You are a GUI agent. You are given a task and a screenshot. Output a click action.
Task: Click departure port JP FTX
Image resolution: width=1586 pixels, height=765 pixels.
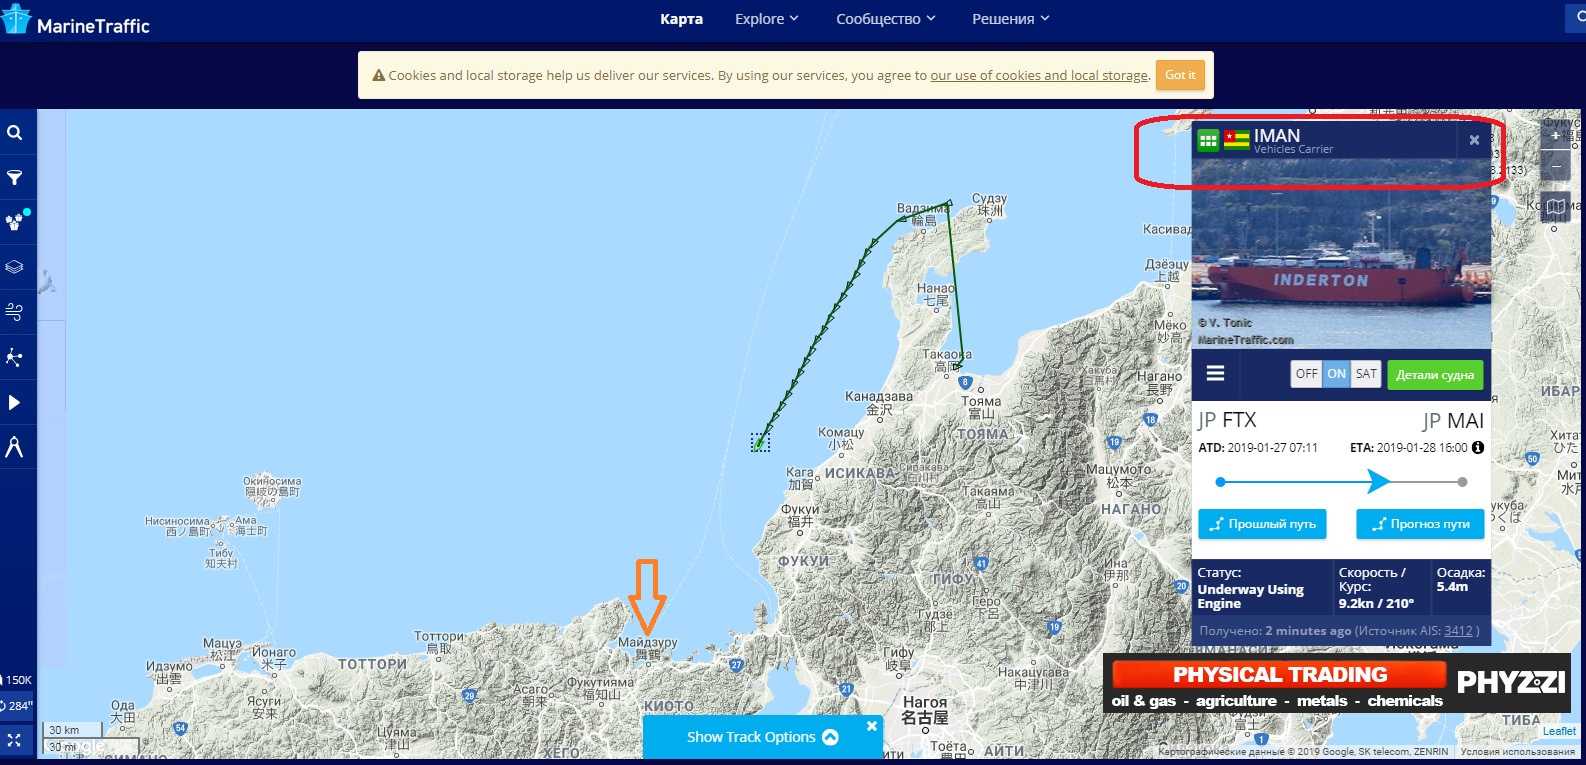[1227, 420]
